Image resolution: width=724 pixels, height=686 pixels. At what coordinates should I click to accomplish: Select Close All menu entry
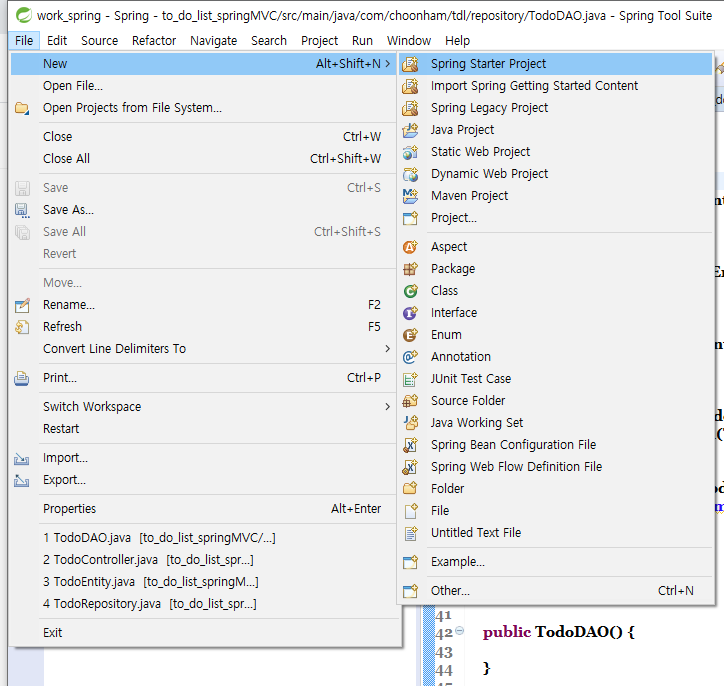tap(203, 159)
